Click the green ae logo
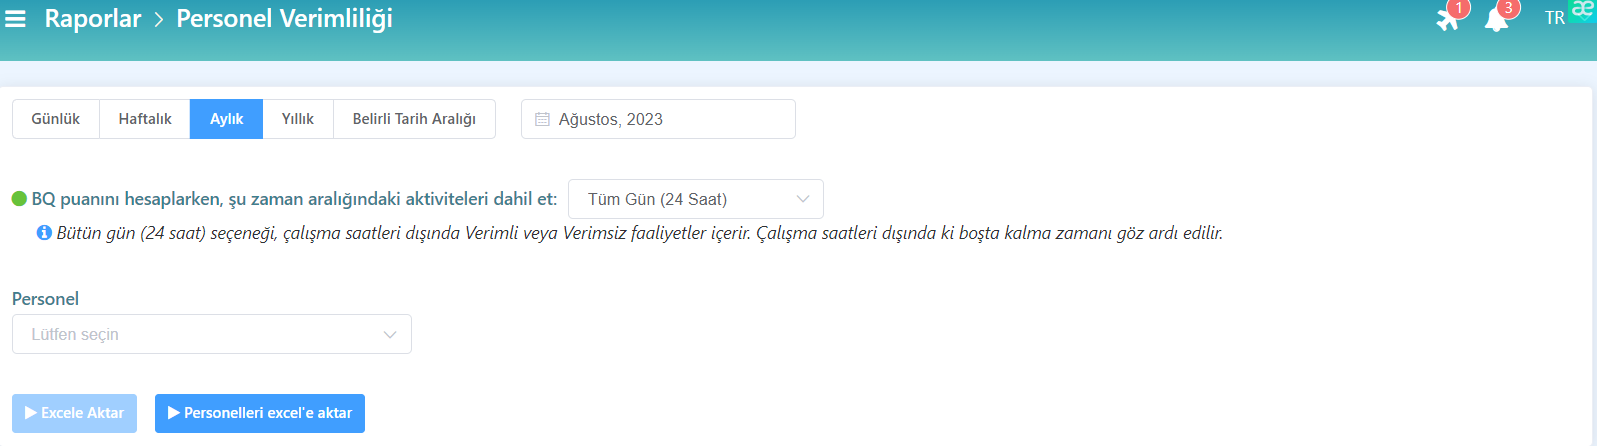 [1583, 10]
